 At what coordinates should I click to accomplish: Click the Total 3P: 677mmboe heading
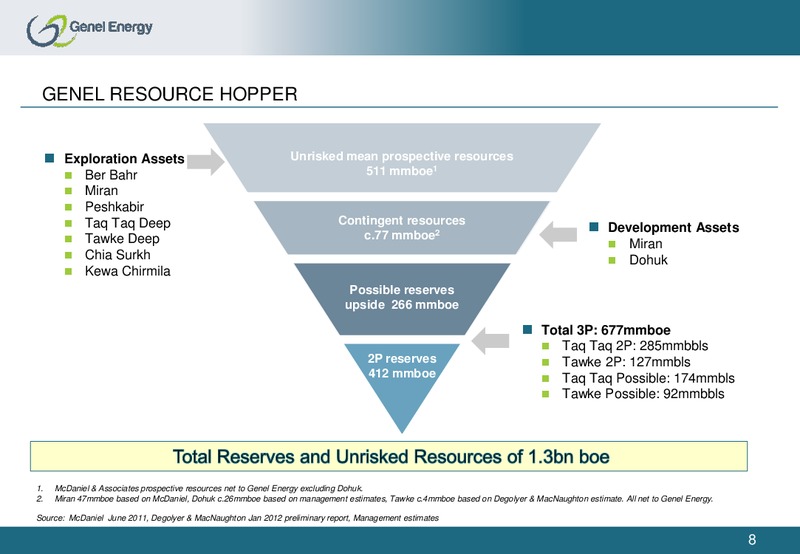coord(606,330)
